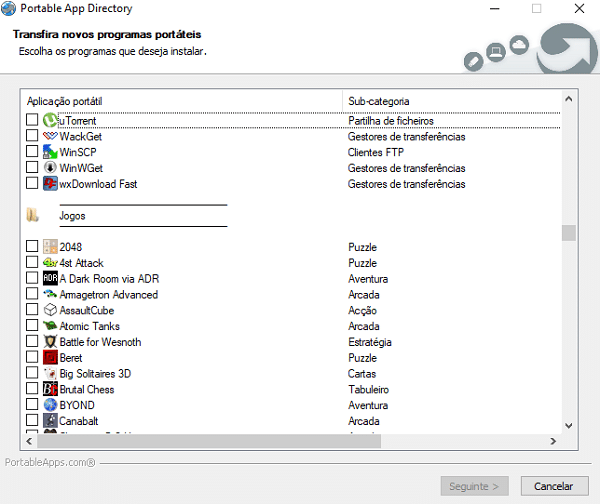Click 'Tabuleiro' sub-category text
This screenshot has height=504, width=600.
click(x=368, y=390)
